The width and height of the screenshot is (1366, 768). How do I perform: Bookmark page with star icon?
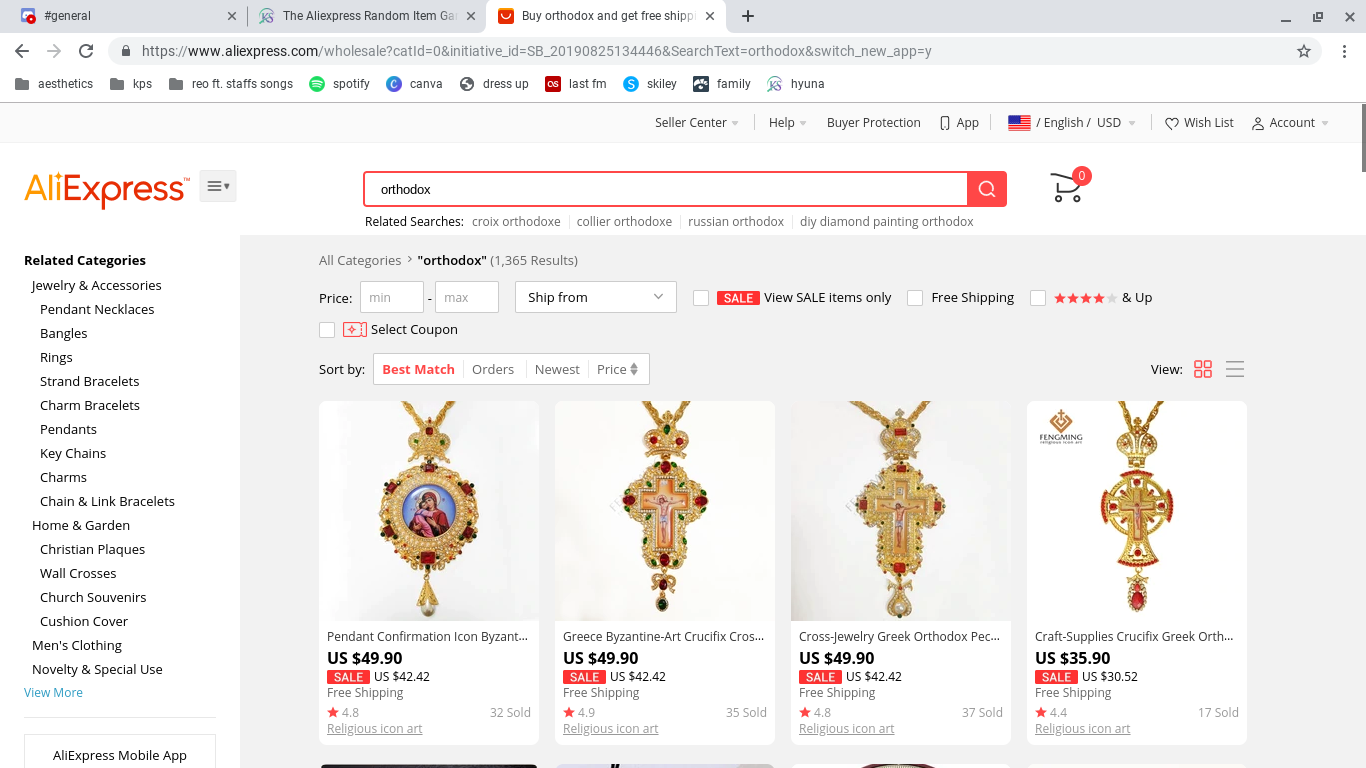[1304, 51]
